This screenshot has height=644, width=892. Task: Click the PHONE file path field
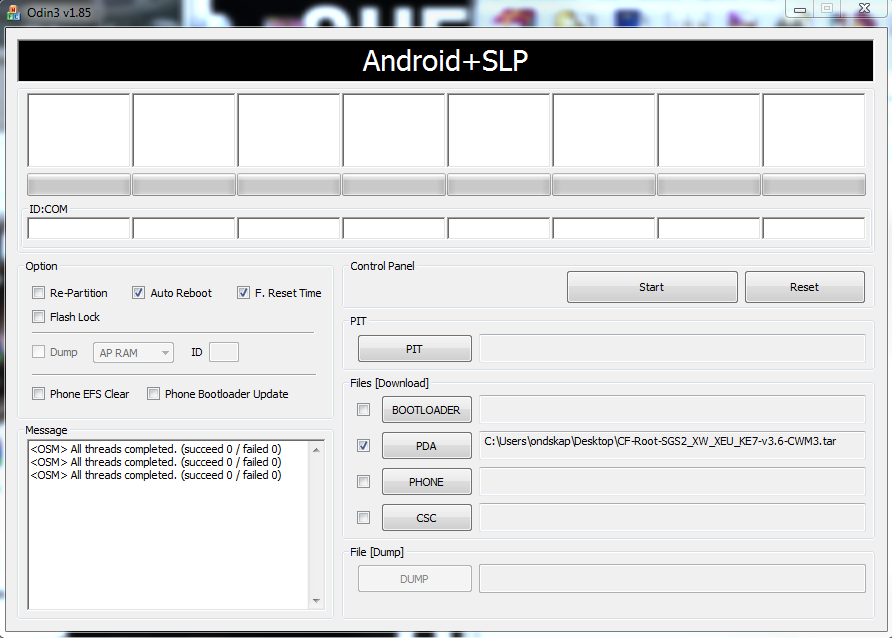tap(672, 482)
